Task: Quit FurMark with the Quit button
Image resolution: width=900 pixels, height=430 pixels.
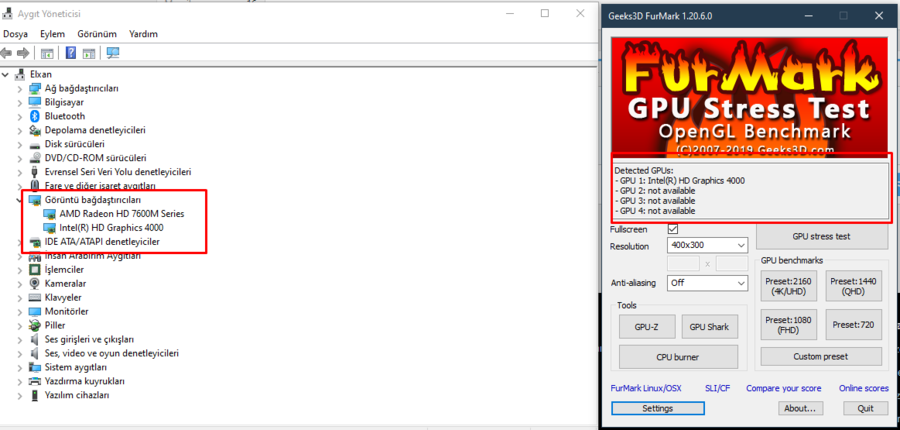Action: pyautogui.click(x=866, y=408)
